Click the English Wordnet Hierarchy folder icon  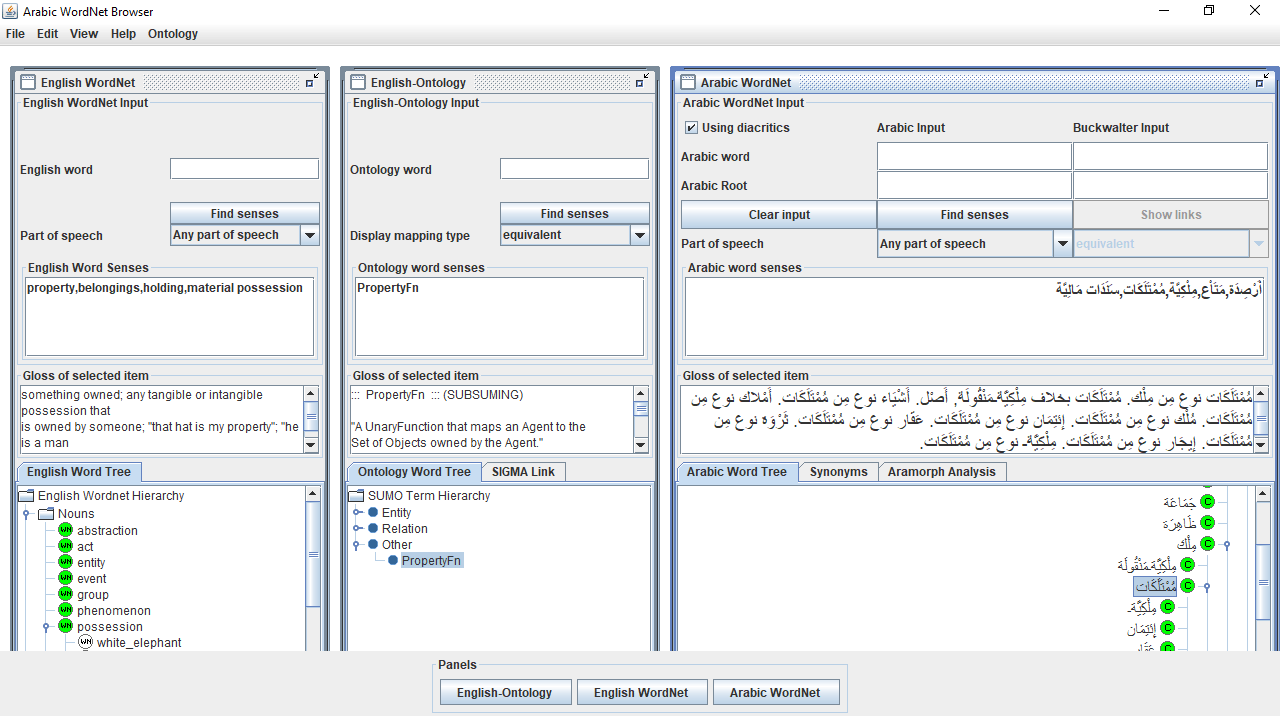[x=26, y=495]
